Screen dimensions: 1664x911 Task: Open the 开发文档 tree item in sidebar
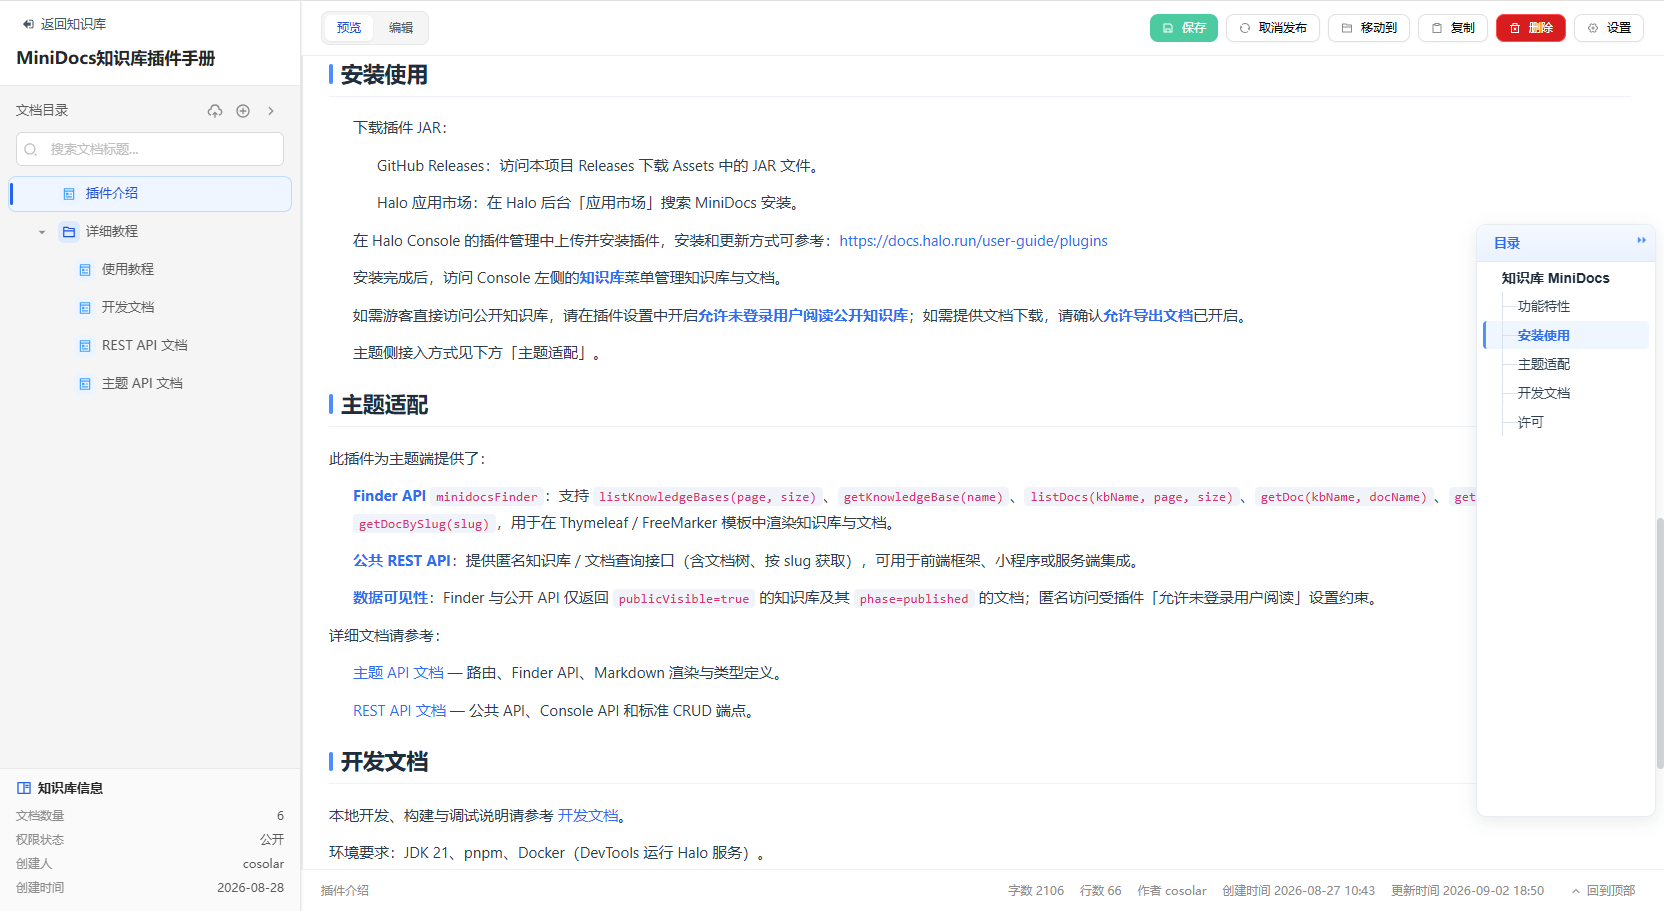(127, 308)
